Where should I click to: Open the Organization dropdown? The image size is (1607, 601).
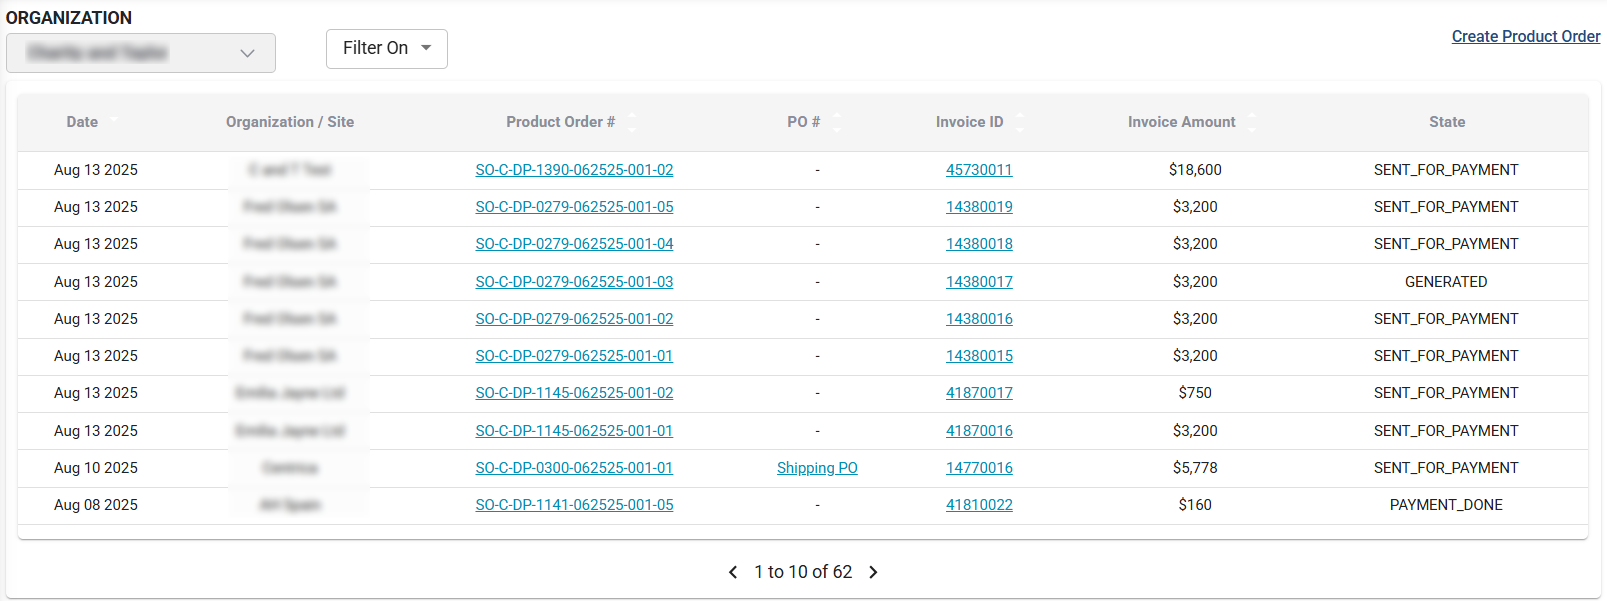(x=141, y=53)
